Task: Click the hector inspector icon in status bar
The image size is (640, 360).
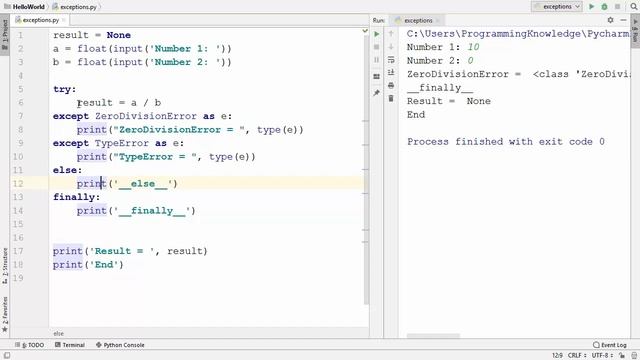Action: (x=634, y=356)
